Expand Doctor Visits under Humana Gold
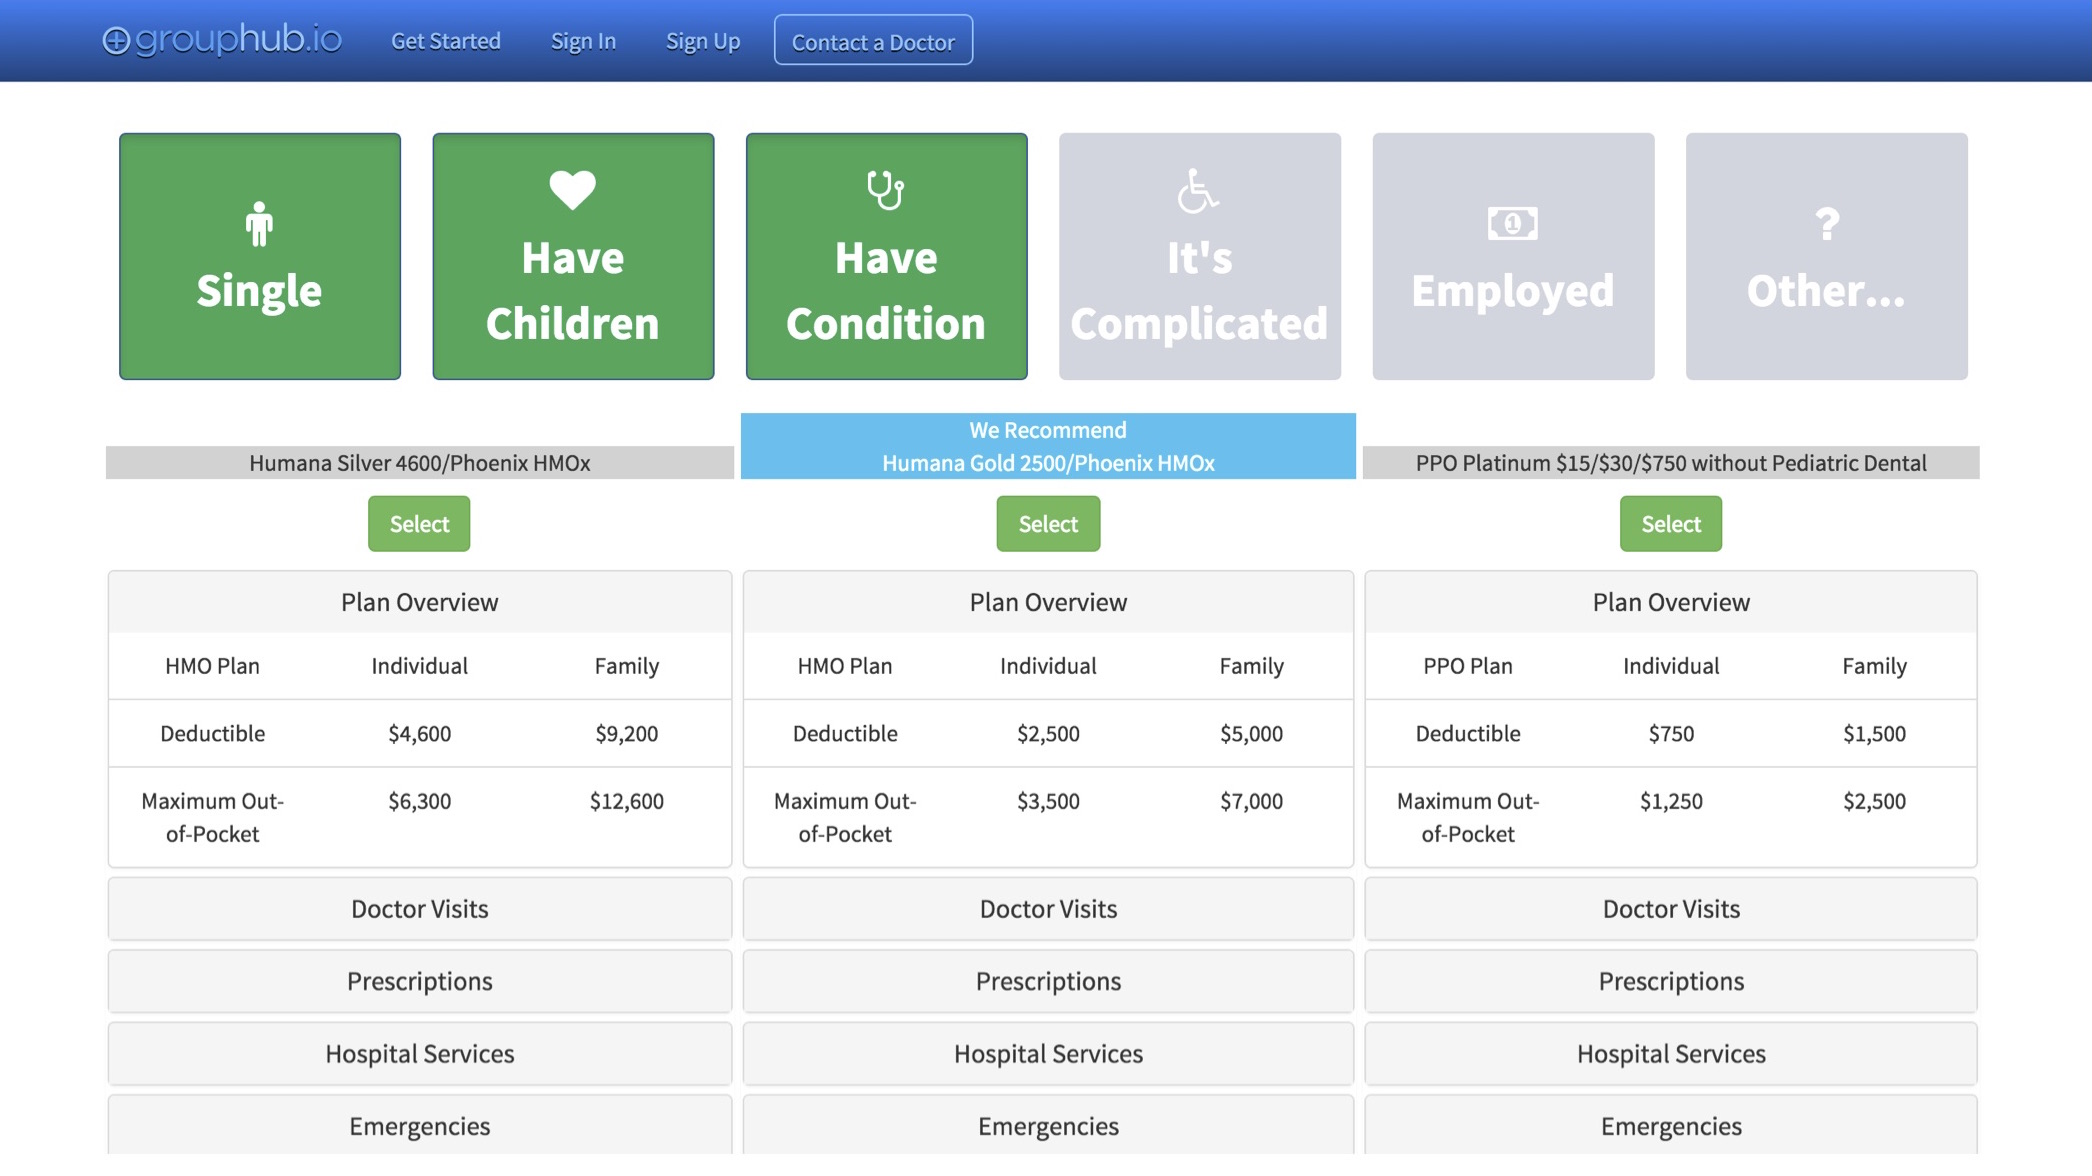2092x1176 pixels. tap(1048, 909)
